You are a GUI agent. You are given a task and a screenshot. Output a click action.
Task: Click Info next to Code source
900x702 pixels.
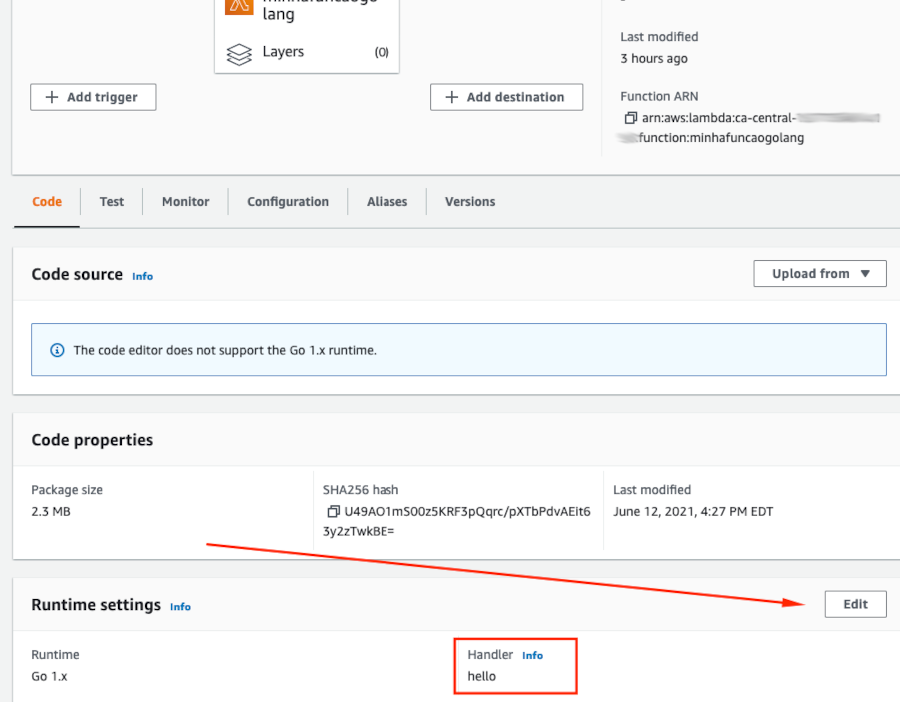point(142,276)
